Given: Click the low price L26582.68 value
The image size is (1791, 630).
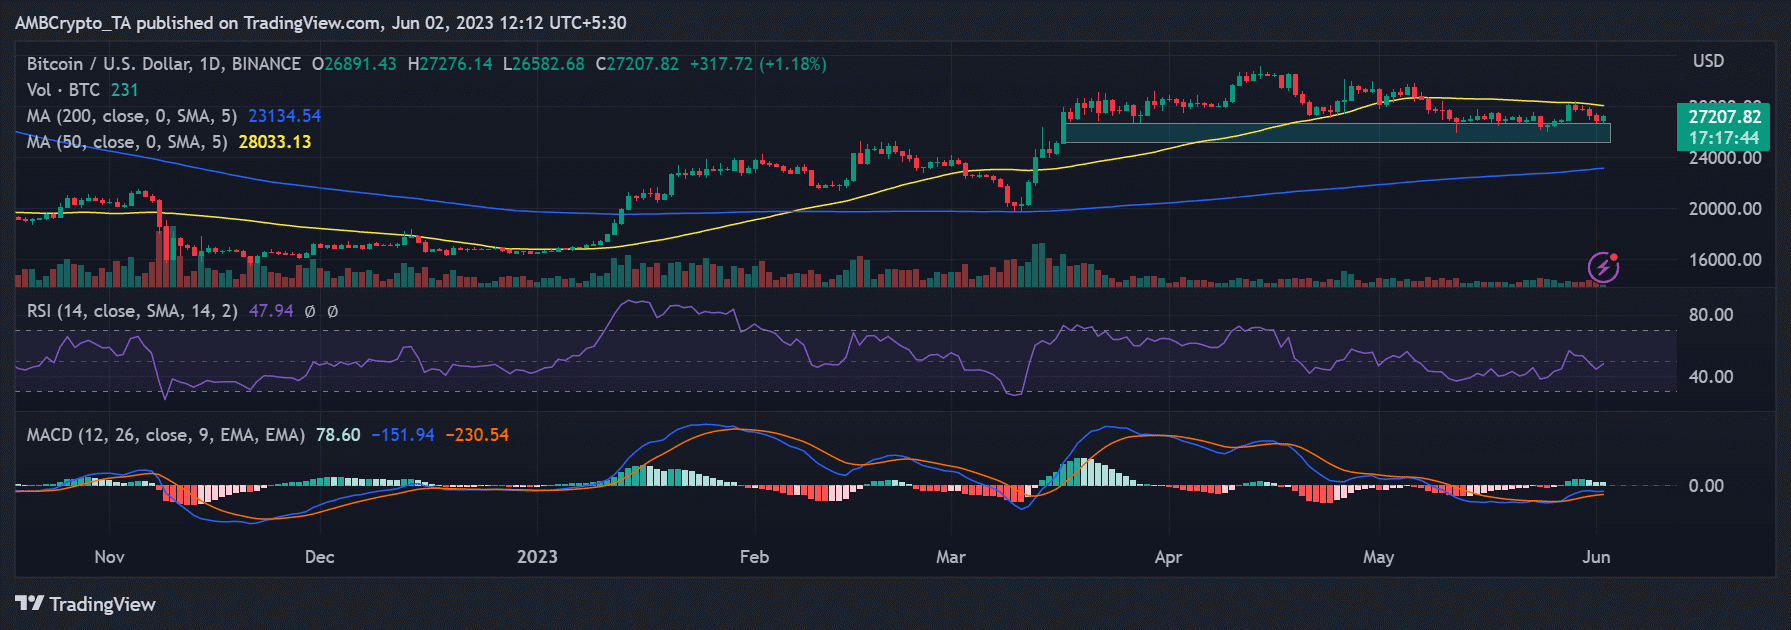Looking at the screenshot, I should [543, 64].
